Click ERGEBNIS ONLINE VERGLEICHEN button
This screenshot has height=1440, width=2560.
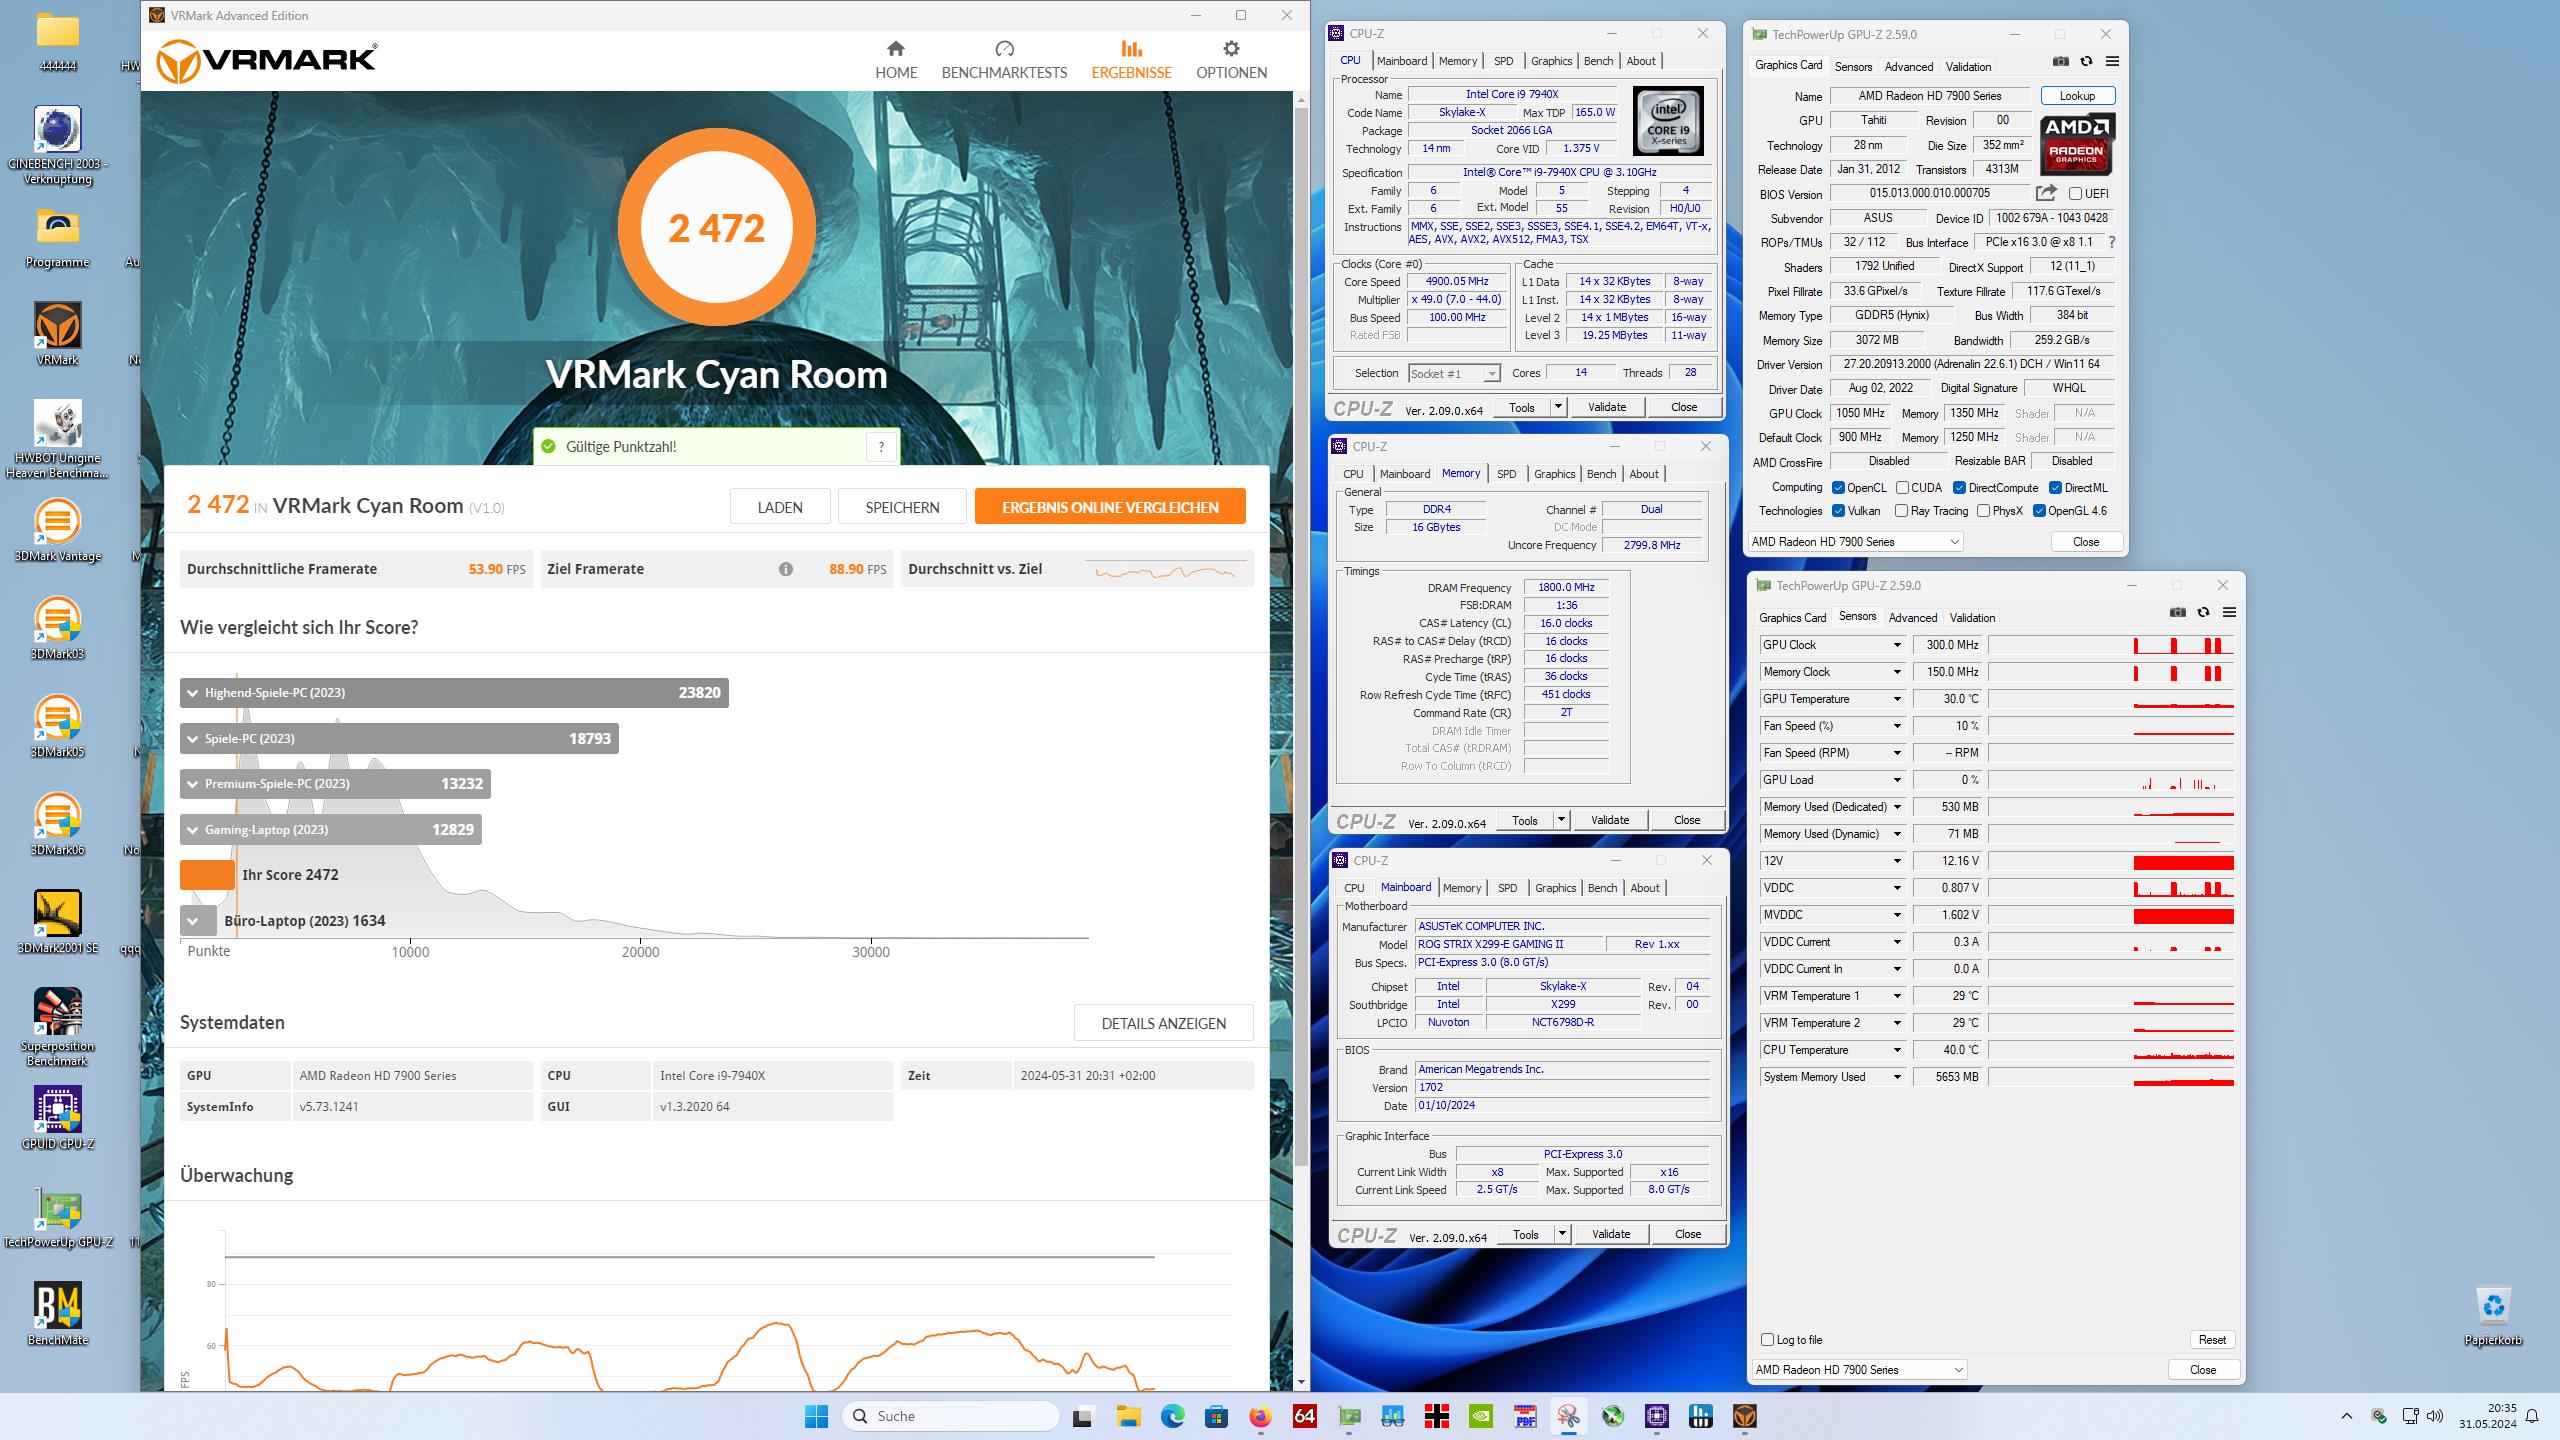point(1110,507)
